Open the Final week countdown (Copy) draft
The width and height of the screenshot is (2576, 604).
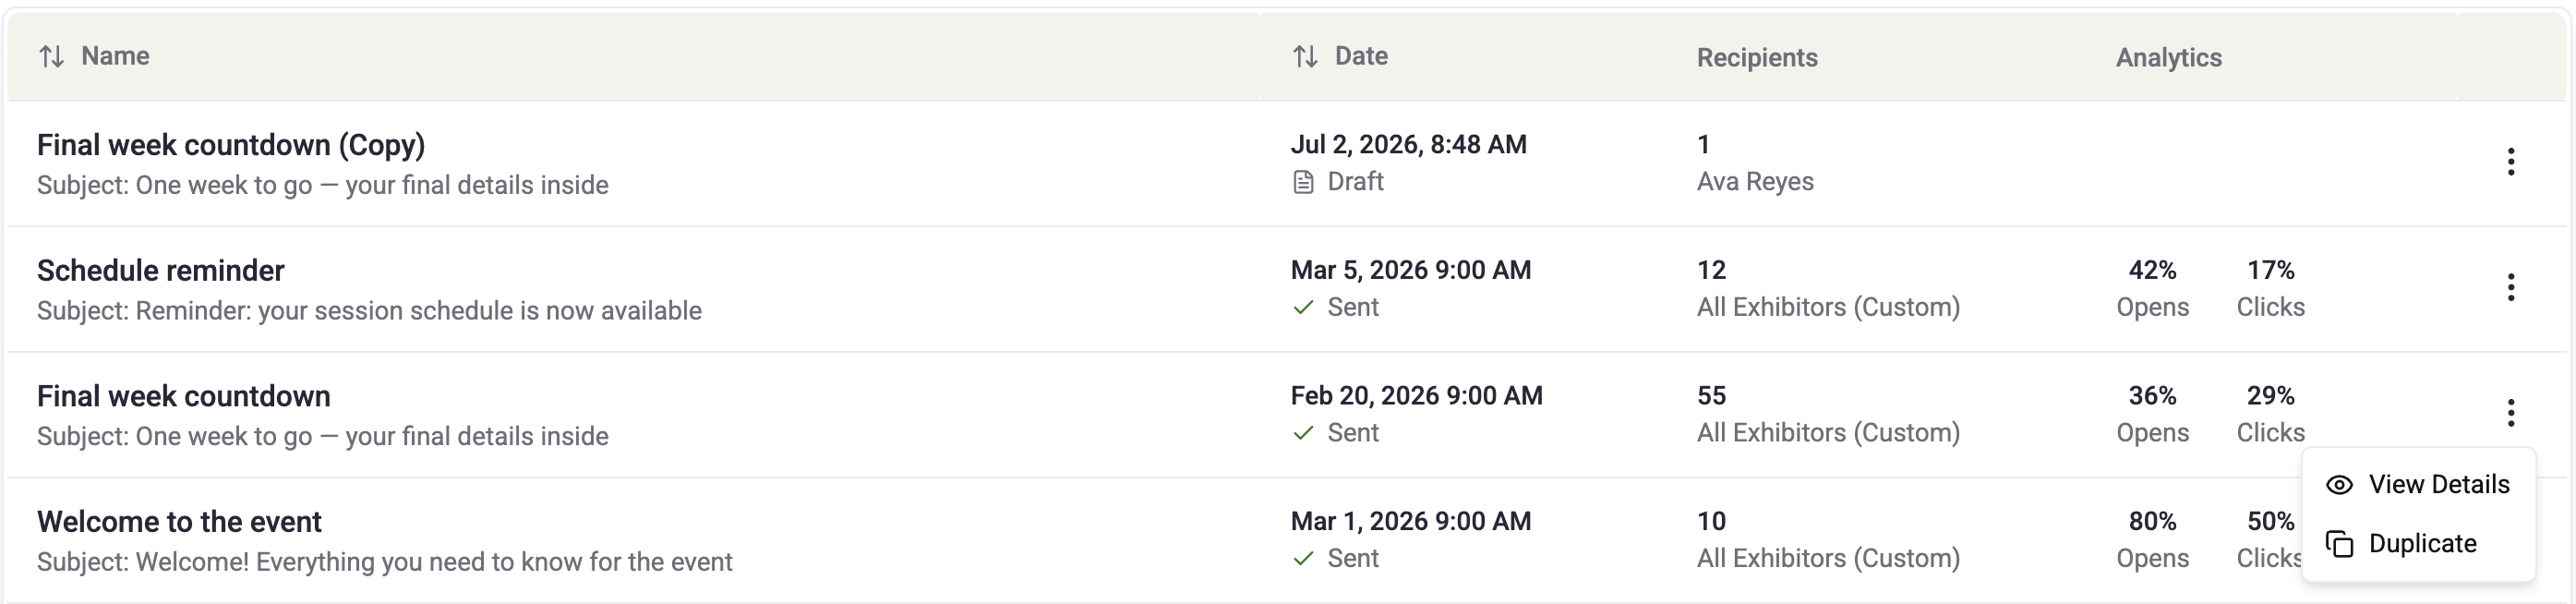(231, 145)
